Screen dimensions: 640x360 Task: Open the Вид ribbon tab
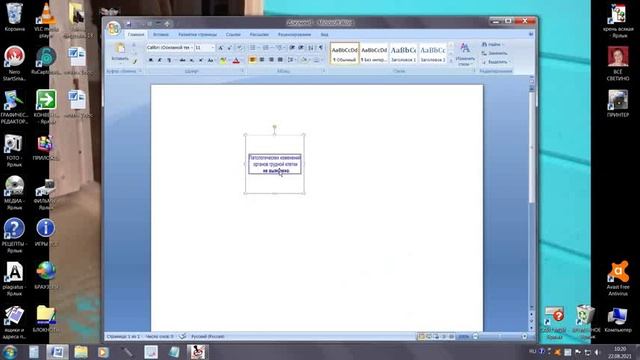pos(324,35)
